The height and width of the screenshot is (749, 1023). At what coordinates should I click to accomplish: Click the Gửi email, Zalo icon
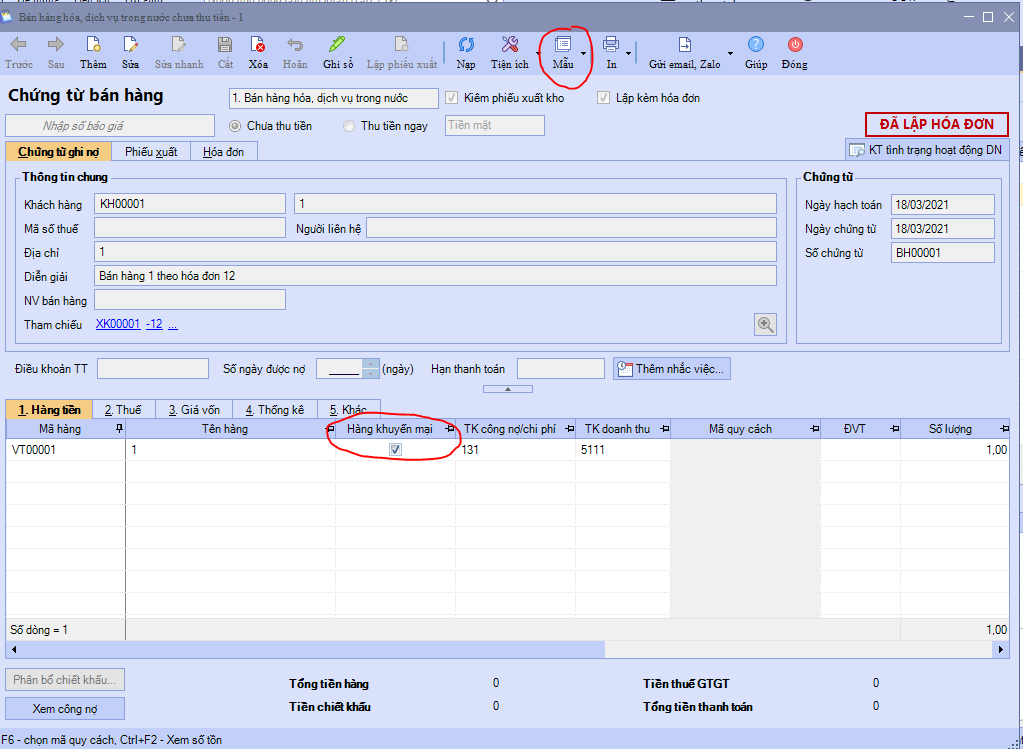pyautogui.click(x=684, y=44)
